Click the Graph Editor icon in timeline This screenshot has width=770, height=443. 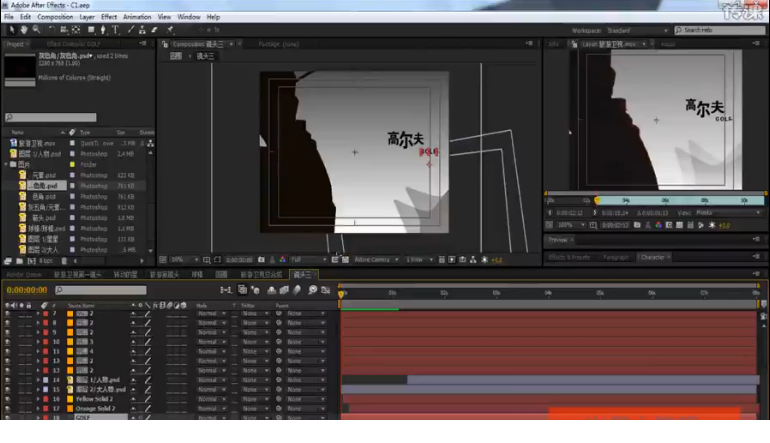(x=325, y=290)
